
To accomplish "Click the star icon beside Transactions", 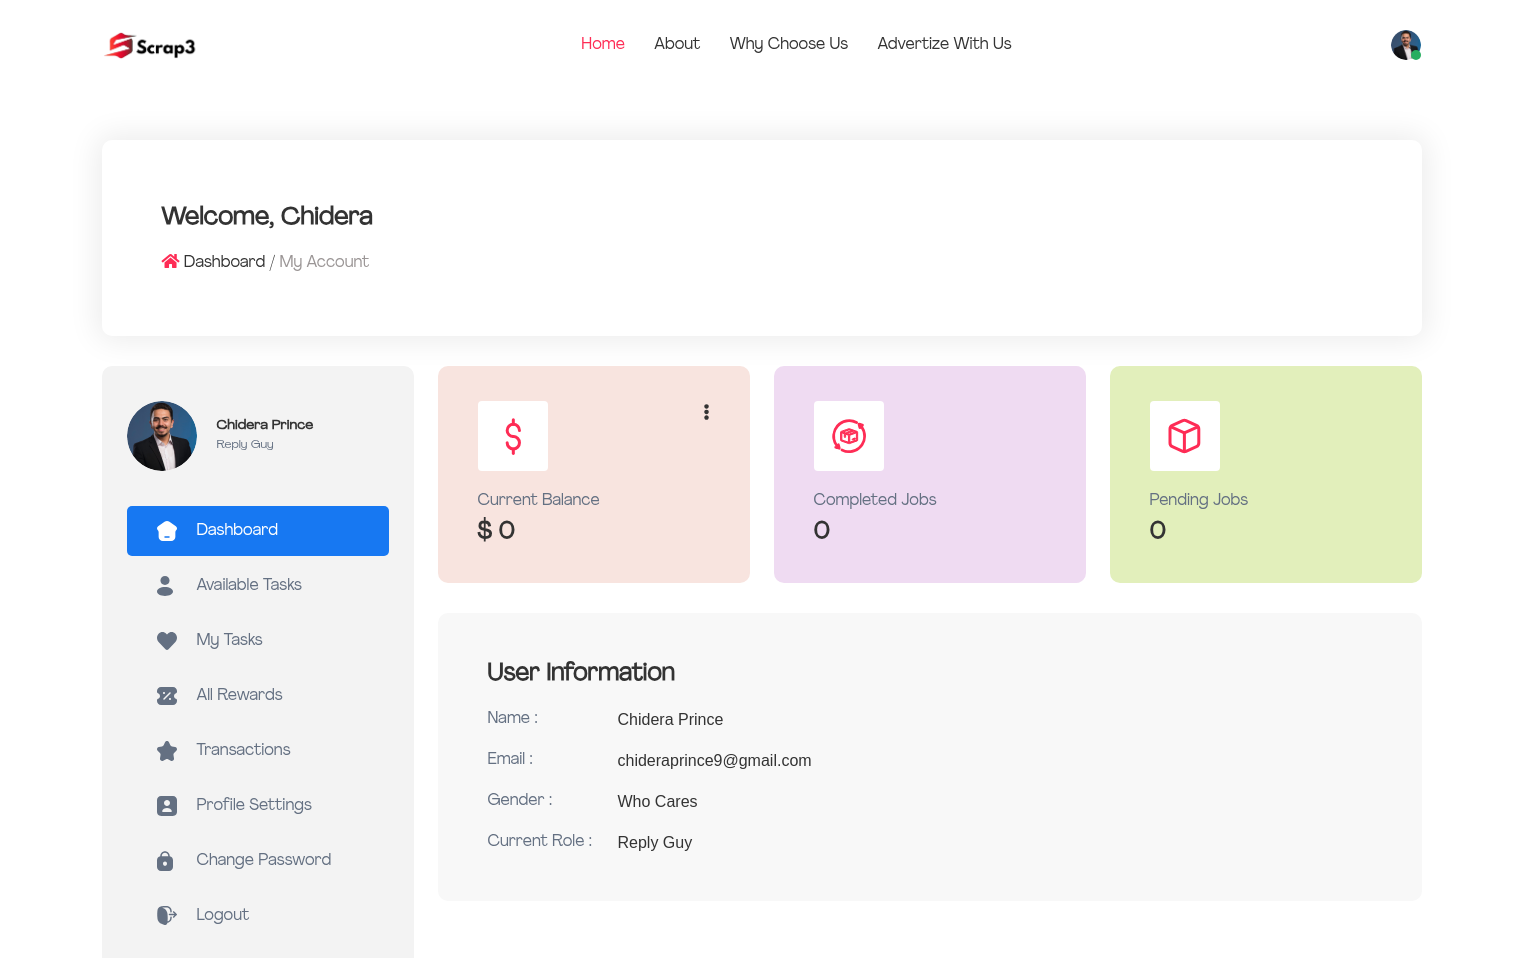I will click(167, 750).
